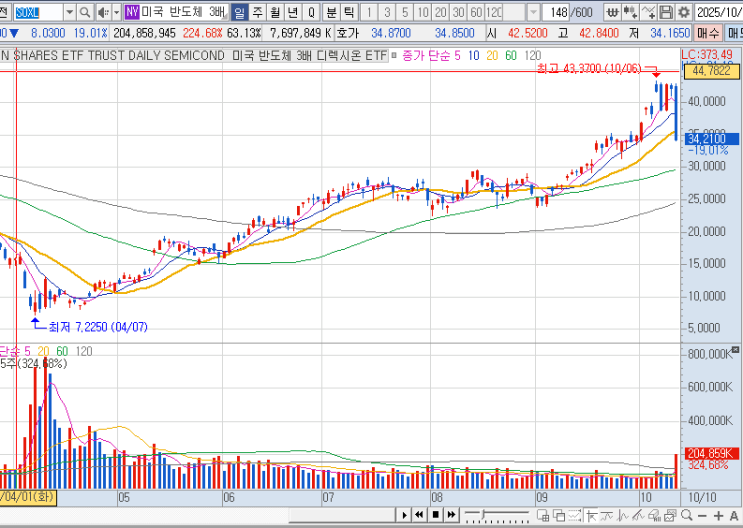Click the diagonal lines drawing tool icon
Viewport: 743px width, 528px height.
[x=639, y=515]
